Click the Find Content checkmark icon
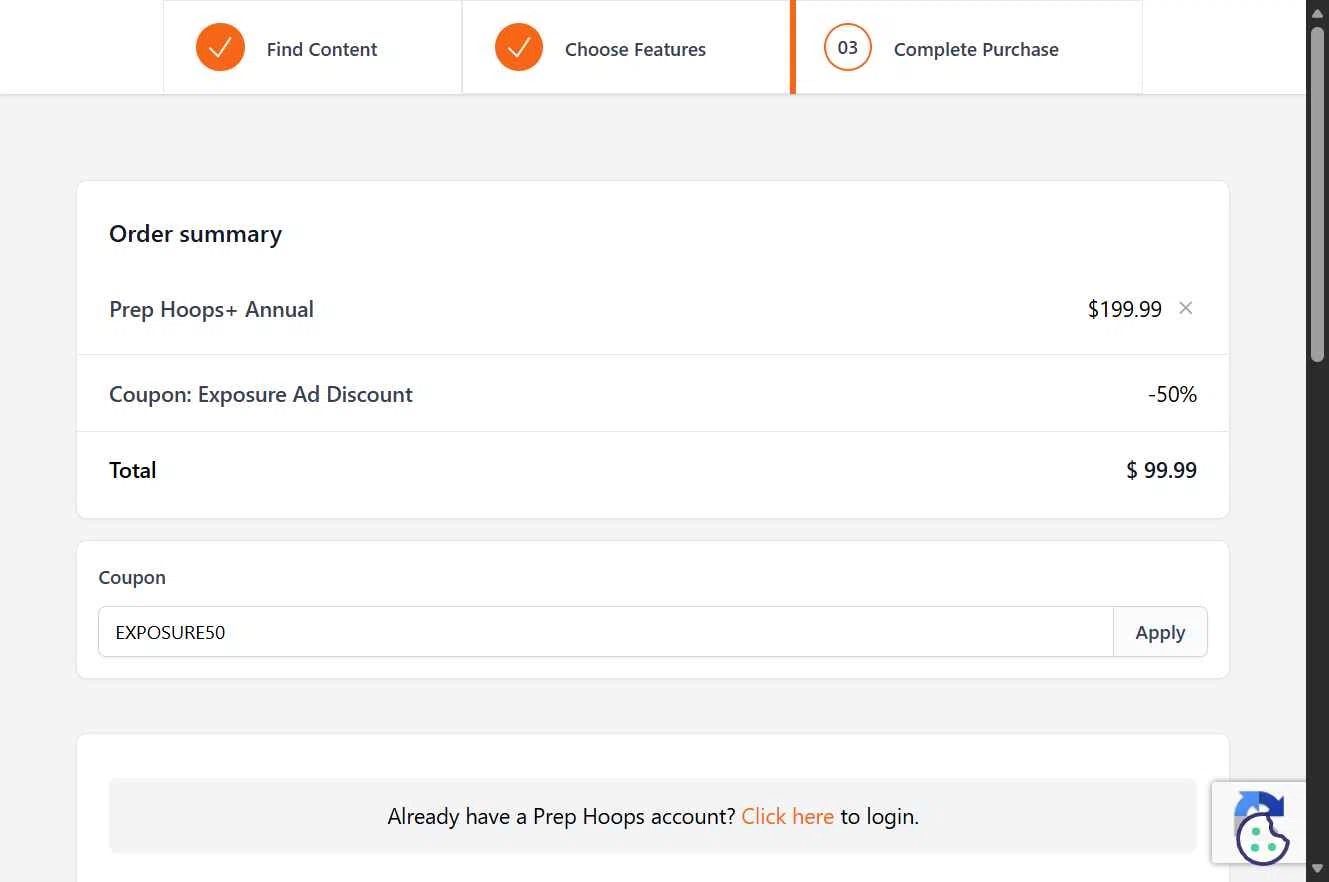Viewport: 1329px width, 882px height. tap(220, 47)
